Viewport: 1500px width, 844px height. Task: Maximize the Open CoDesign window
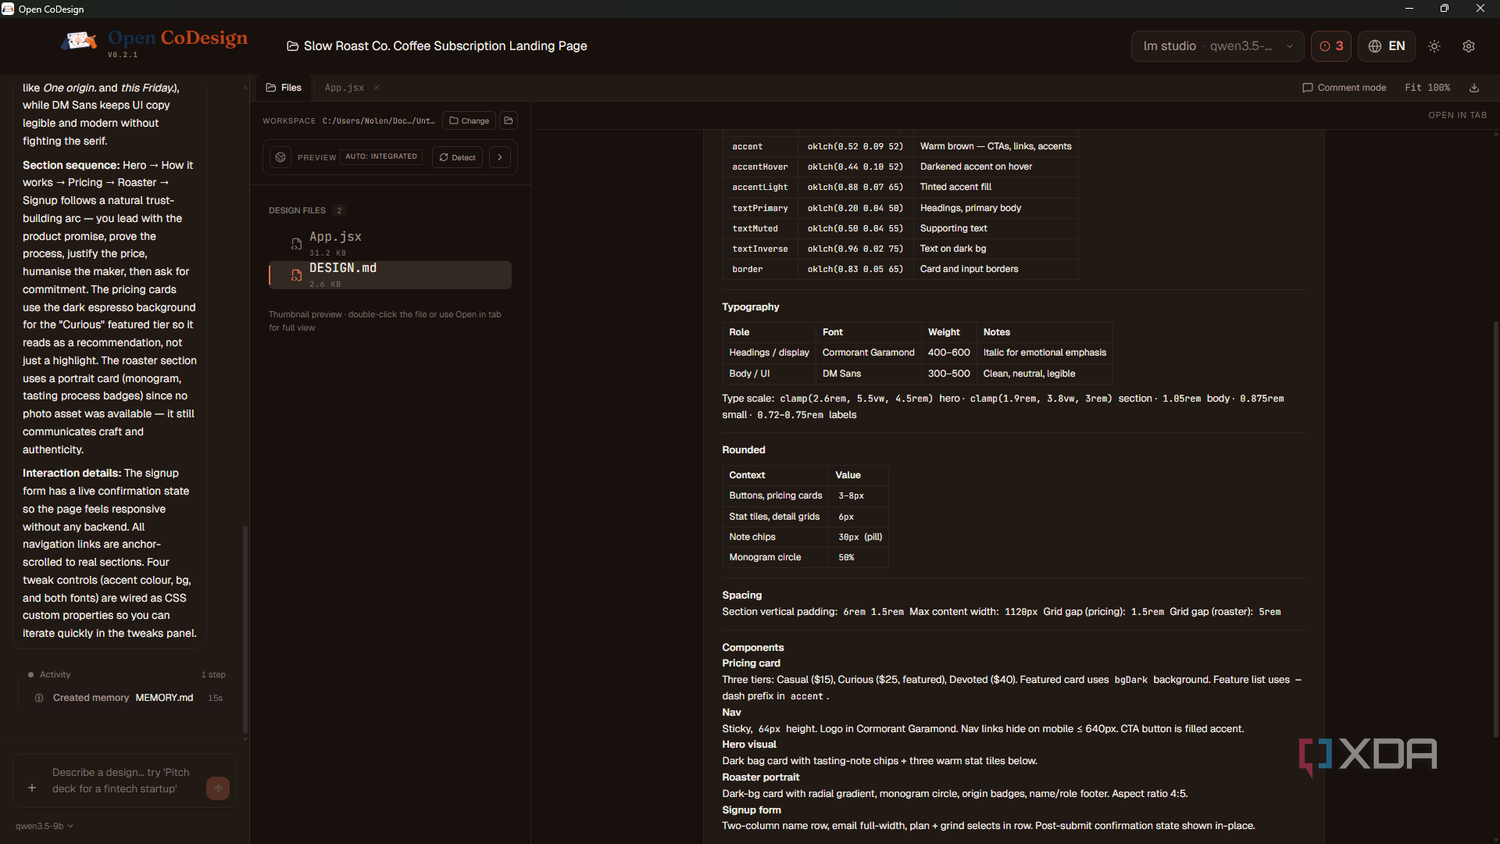click(1444, 9)
